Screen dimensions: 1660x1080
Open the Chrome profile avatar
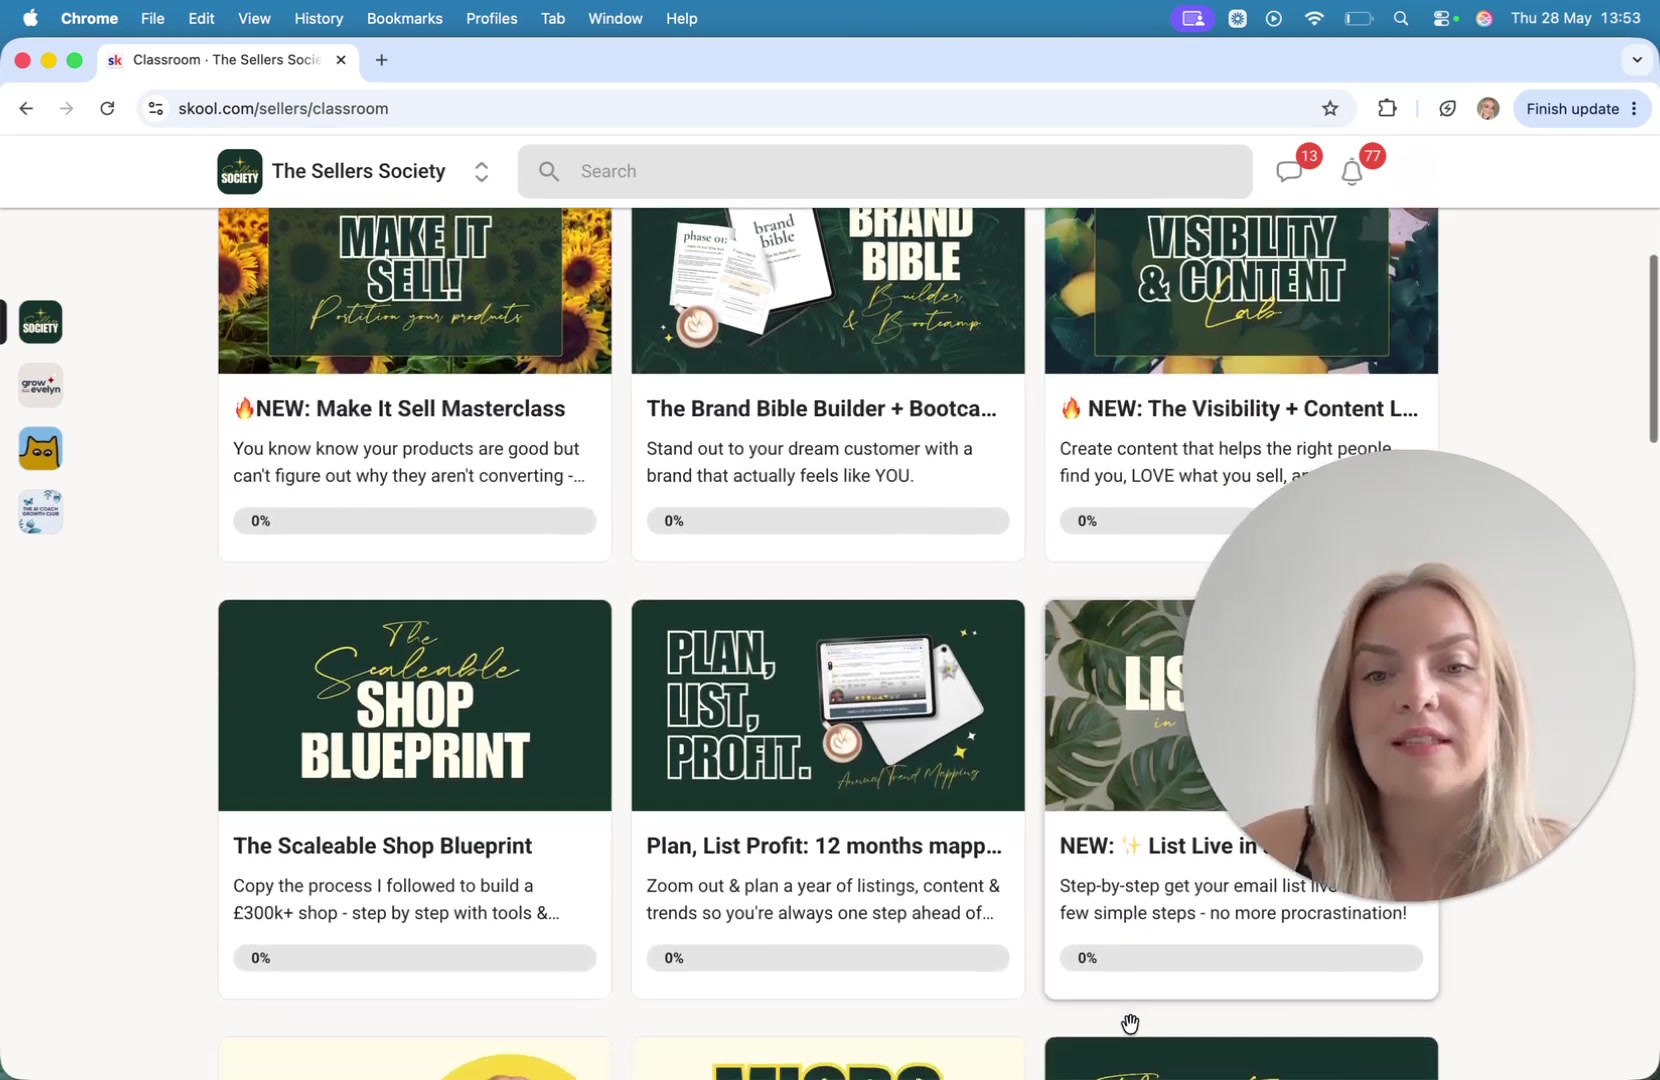(1488, 108)
